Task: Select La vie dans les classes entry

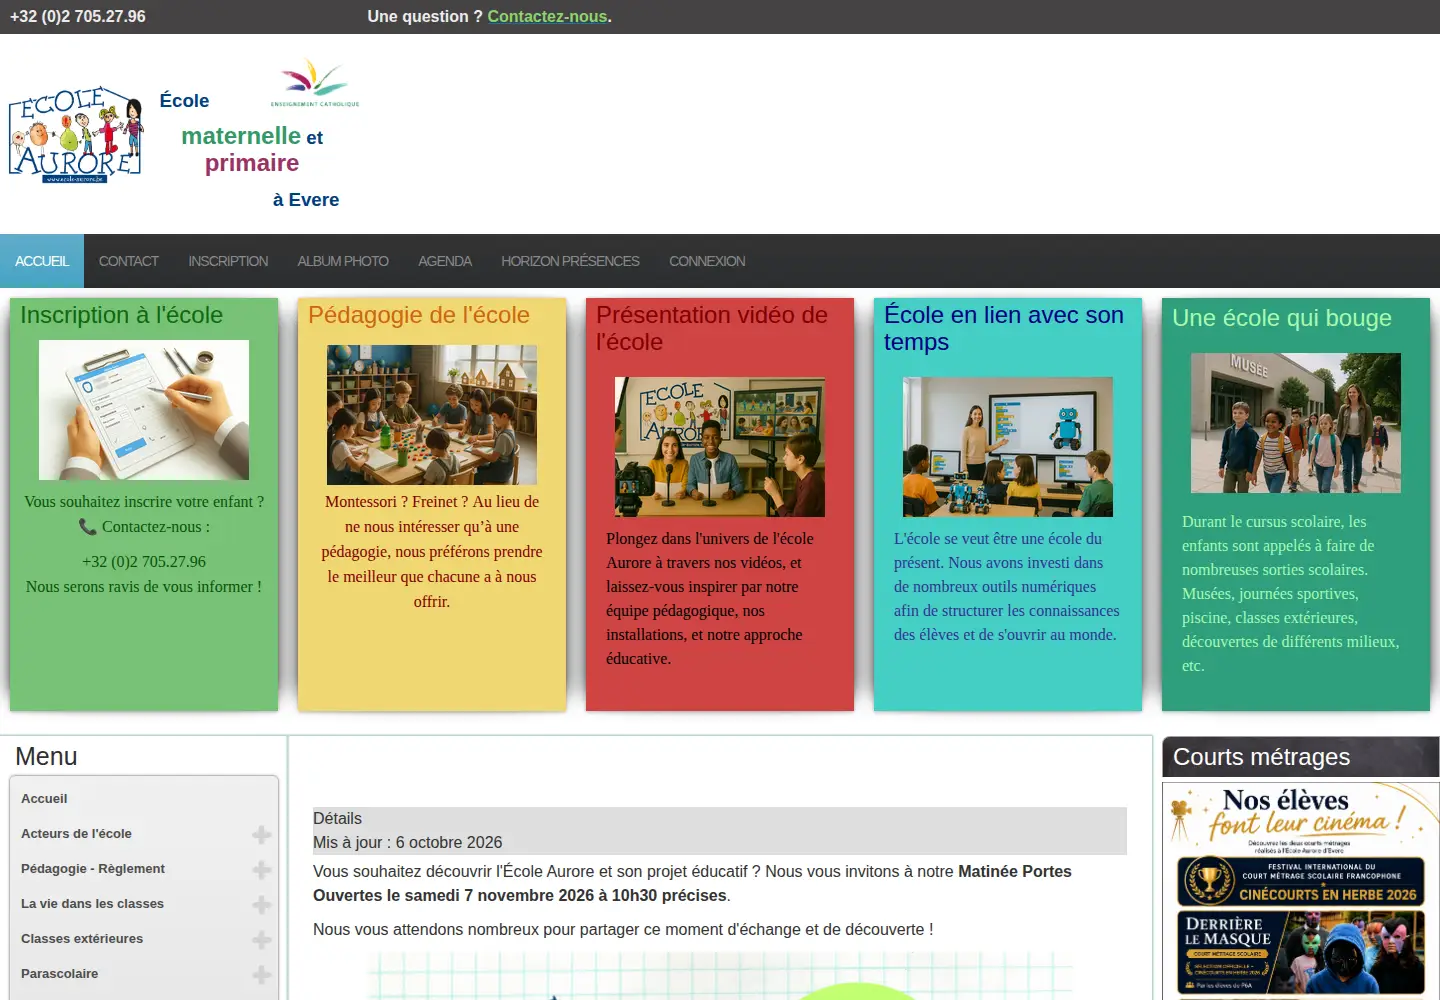Action: coord(92,904)
